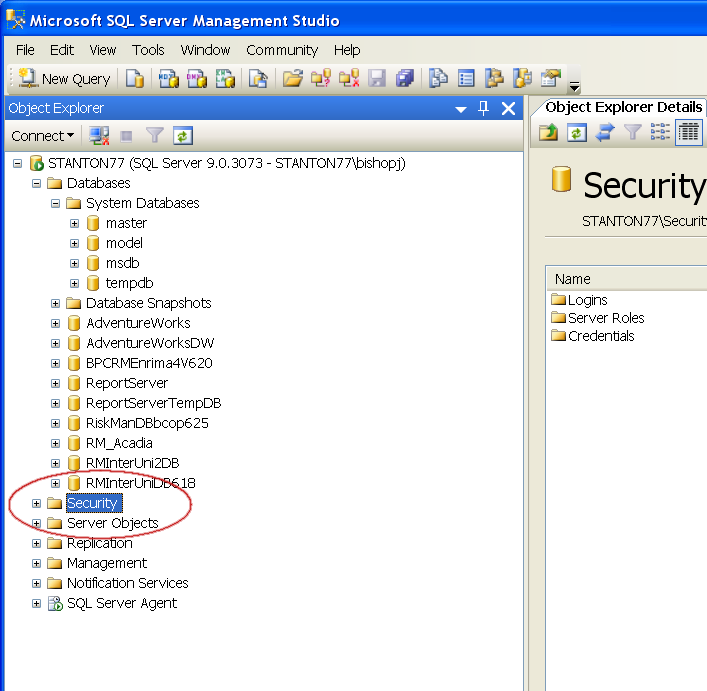
Task: Select the Credentials folder in Details pane
Action: coord(601,336)
